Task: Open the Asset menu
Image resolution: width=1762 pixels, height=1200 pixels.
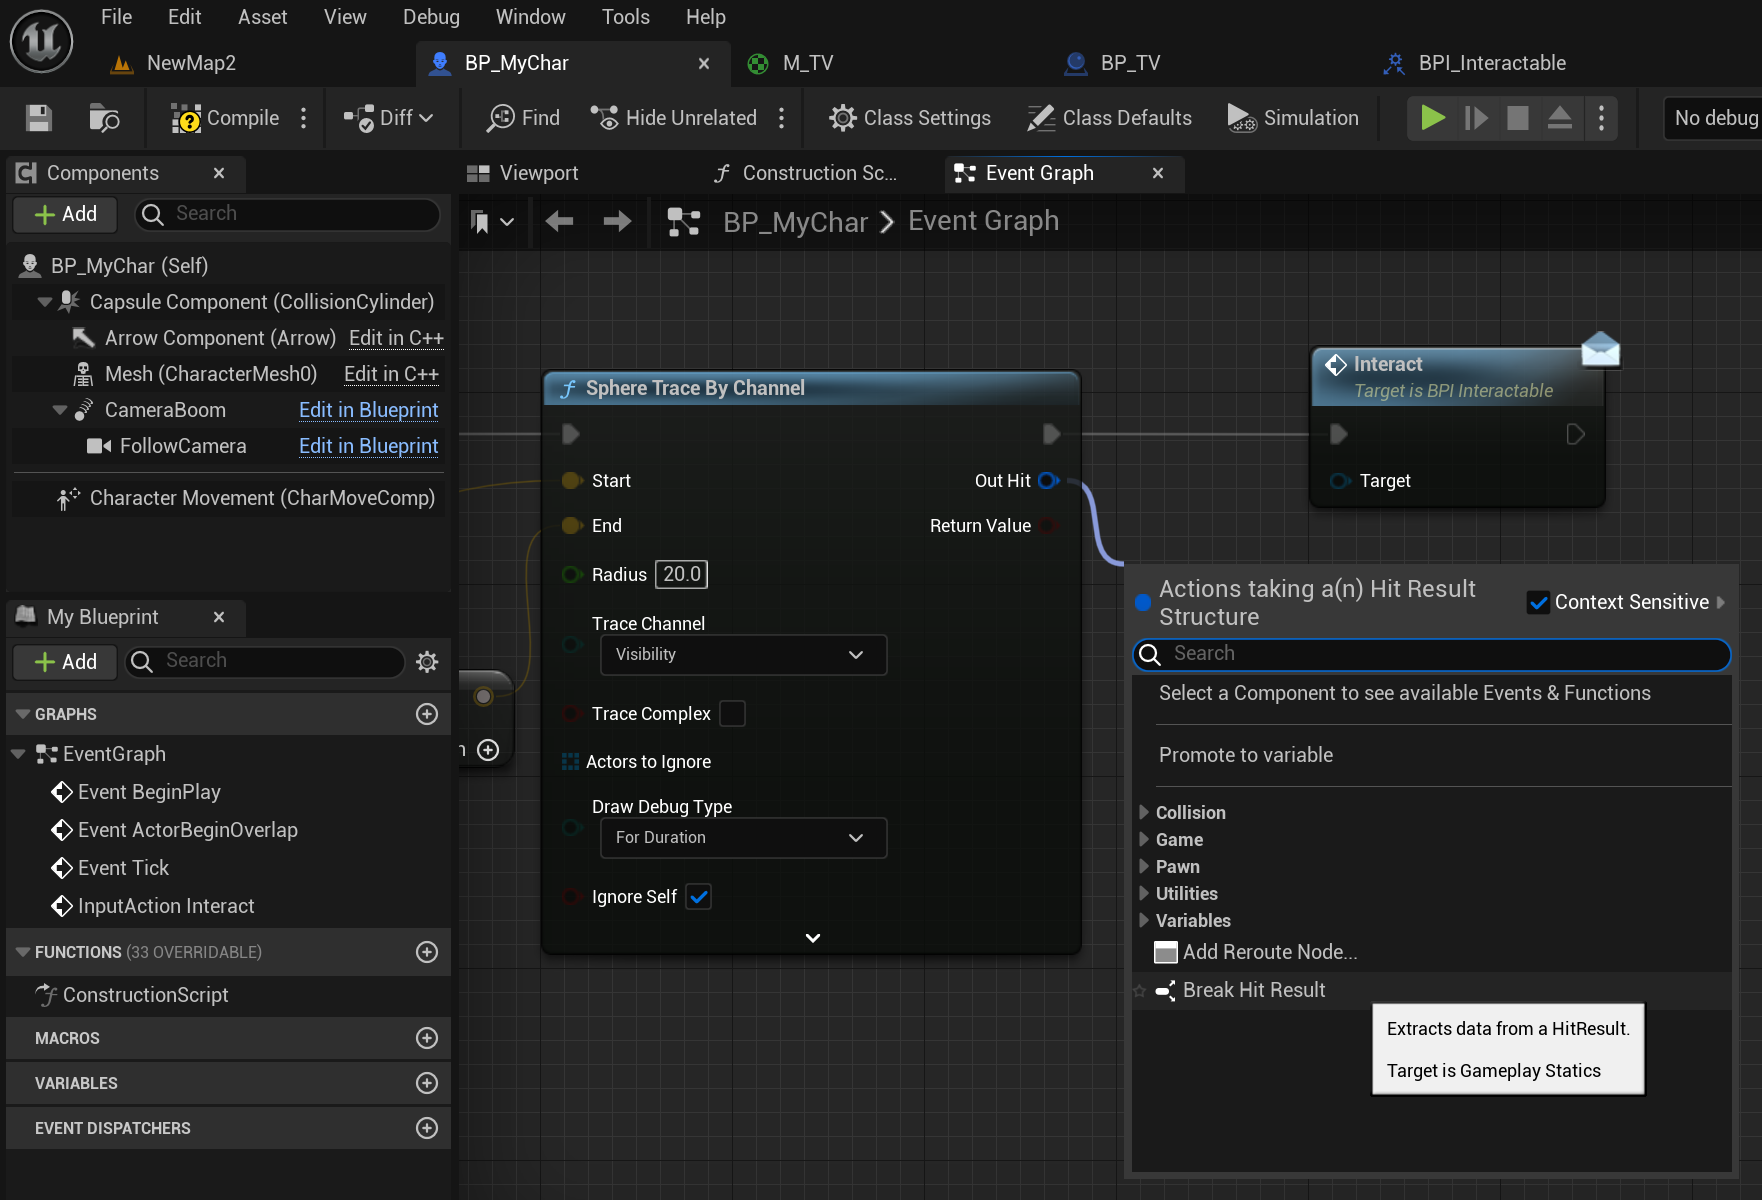Action: point(262,17)
